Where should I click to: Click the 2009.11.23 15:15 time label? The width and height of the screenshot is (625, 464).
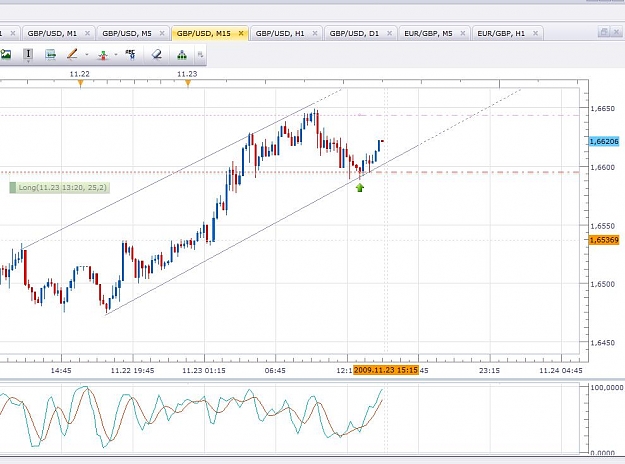[x=386, y=370]
